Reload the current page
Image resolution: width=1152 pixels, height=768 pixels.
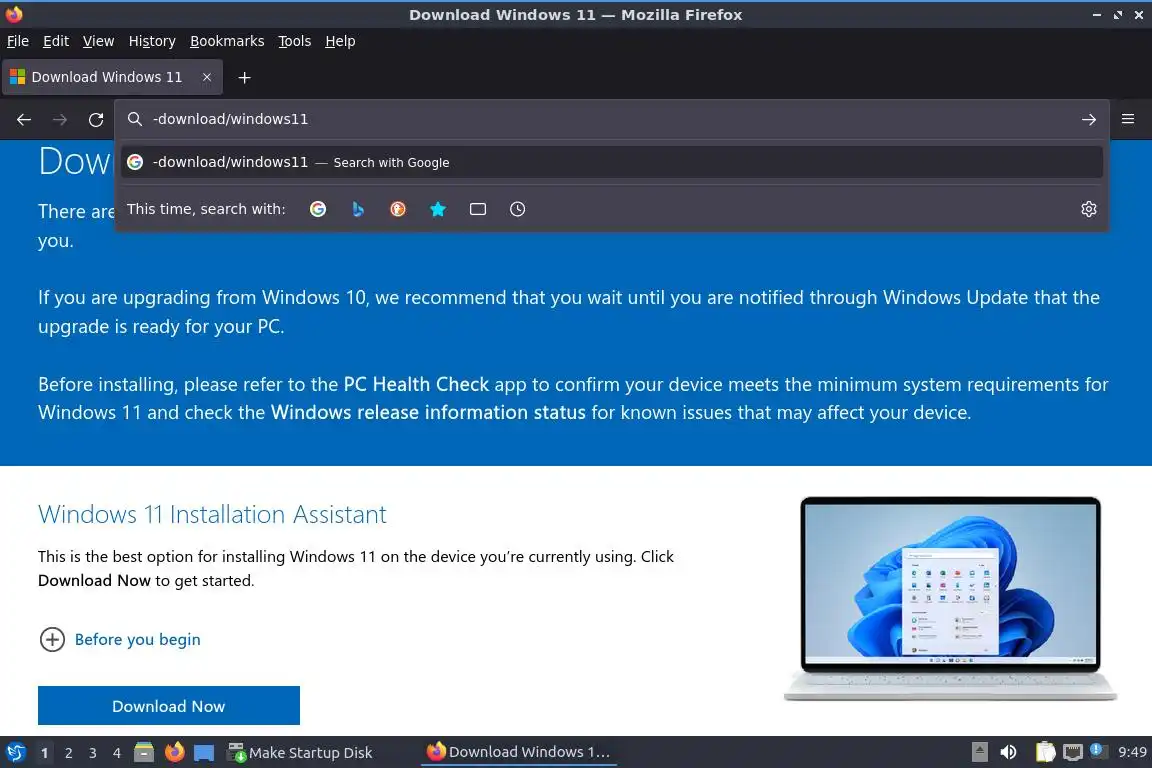tap(96, 120)
